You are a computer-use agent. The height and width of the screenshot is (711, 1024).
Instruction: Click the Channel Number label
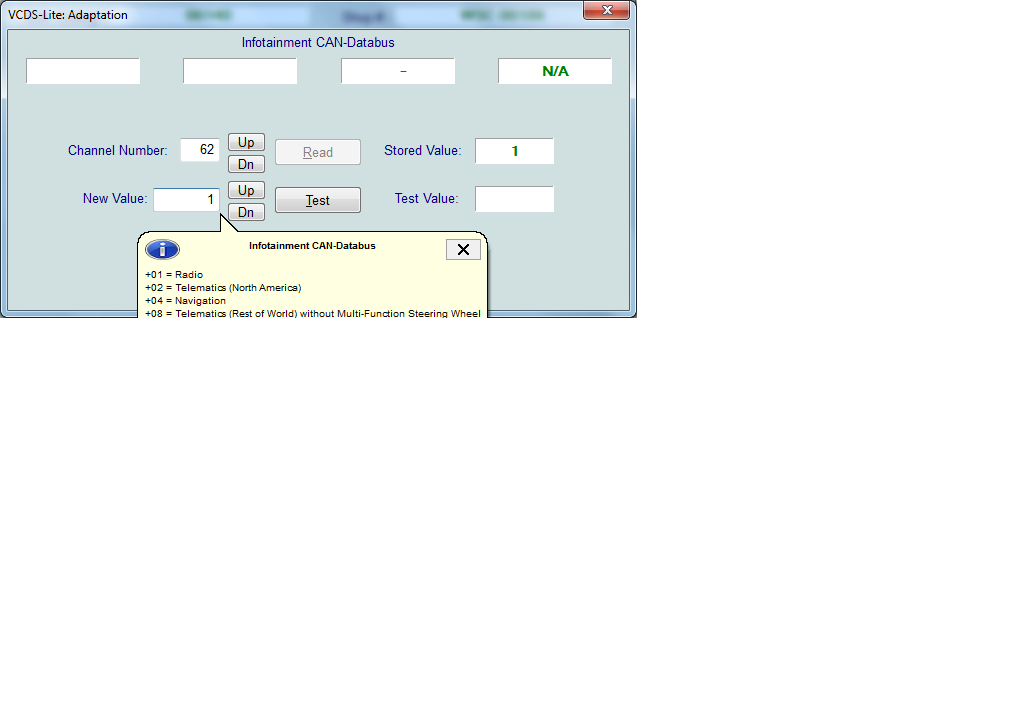(118, 151)
